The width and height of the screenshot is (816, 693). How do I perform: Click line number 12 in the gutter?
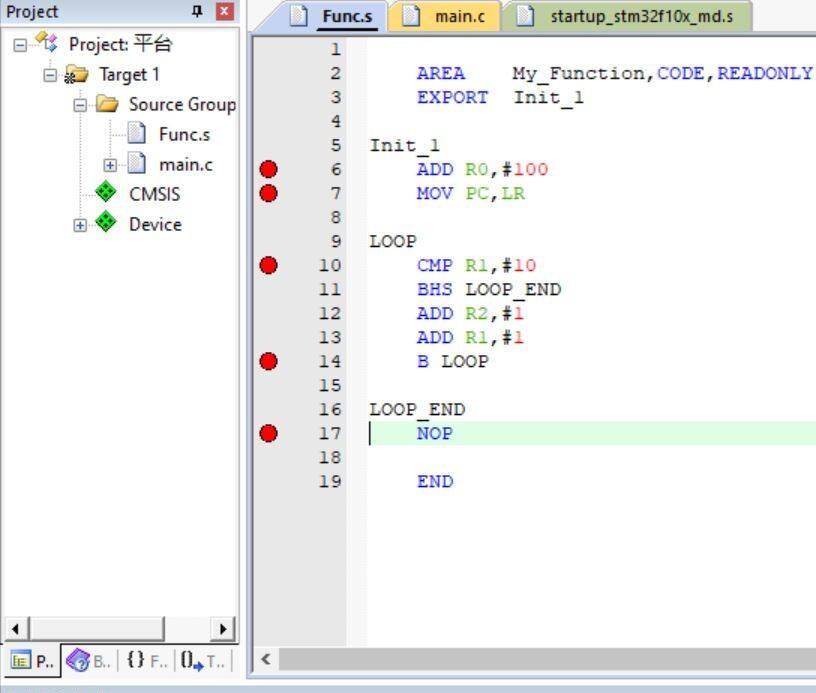click(330, 314)
